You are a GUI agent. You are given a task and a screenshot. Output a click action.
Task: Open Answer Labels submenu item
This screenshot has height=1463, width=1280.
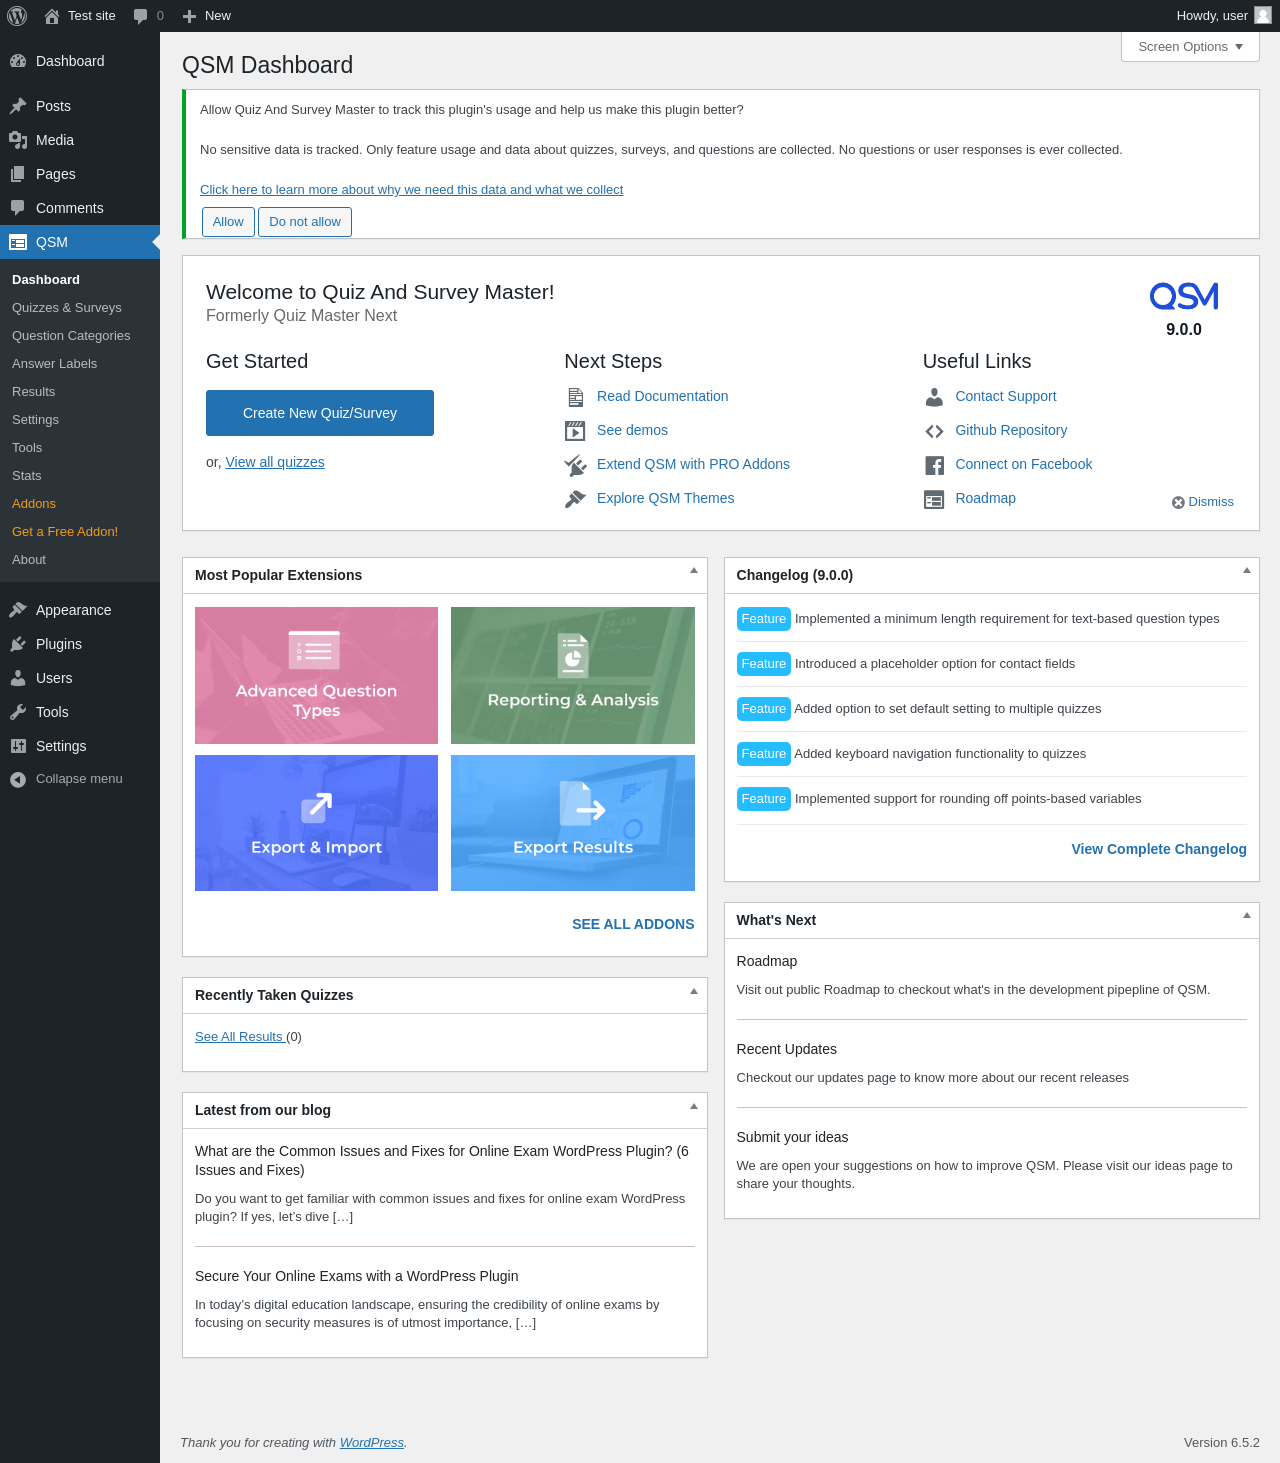tap(54, 364)
